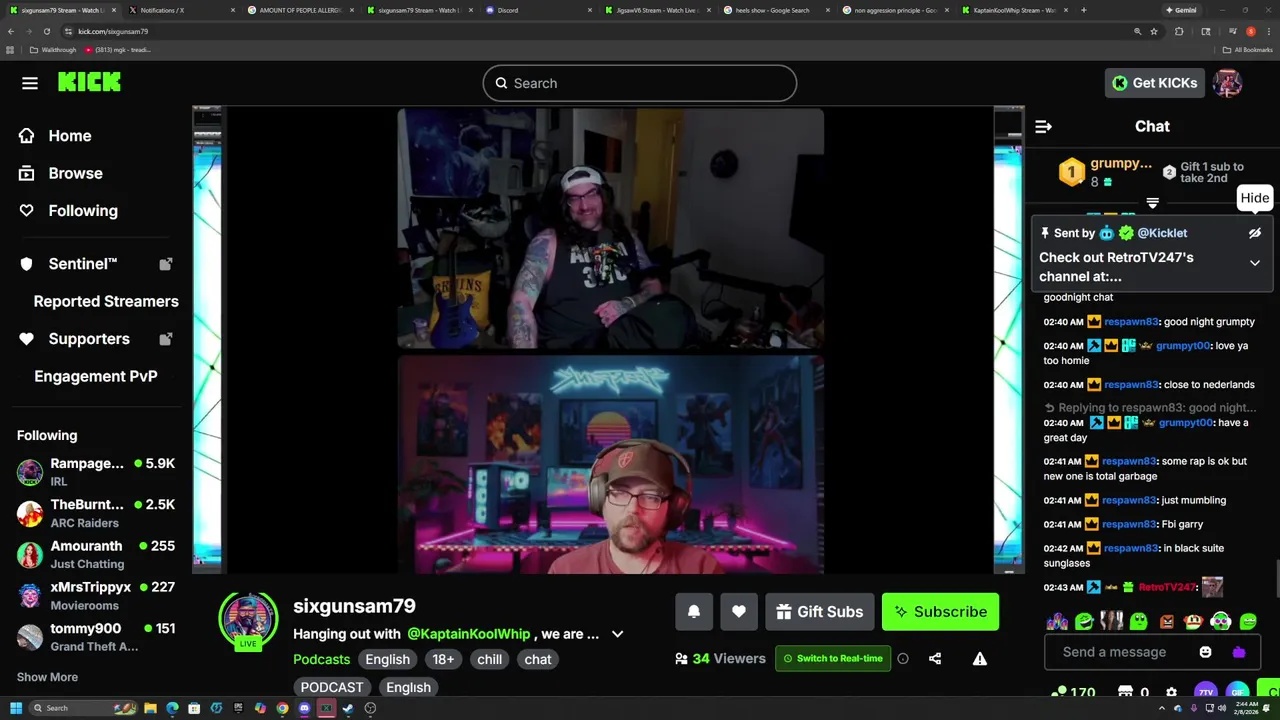The height and width of the screenshot is (720, 1280).
Task: Open chat settings gear icon
Action: 1171,692
